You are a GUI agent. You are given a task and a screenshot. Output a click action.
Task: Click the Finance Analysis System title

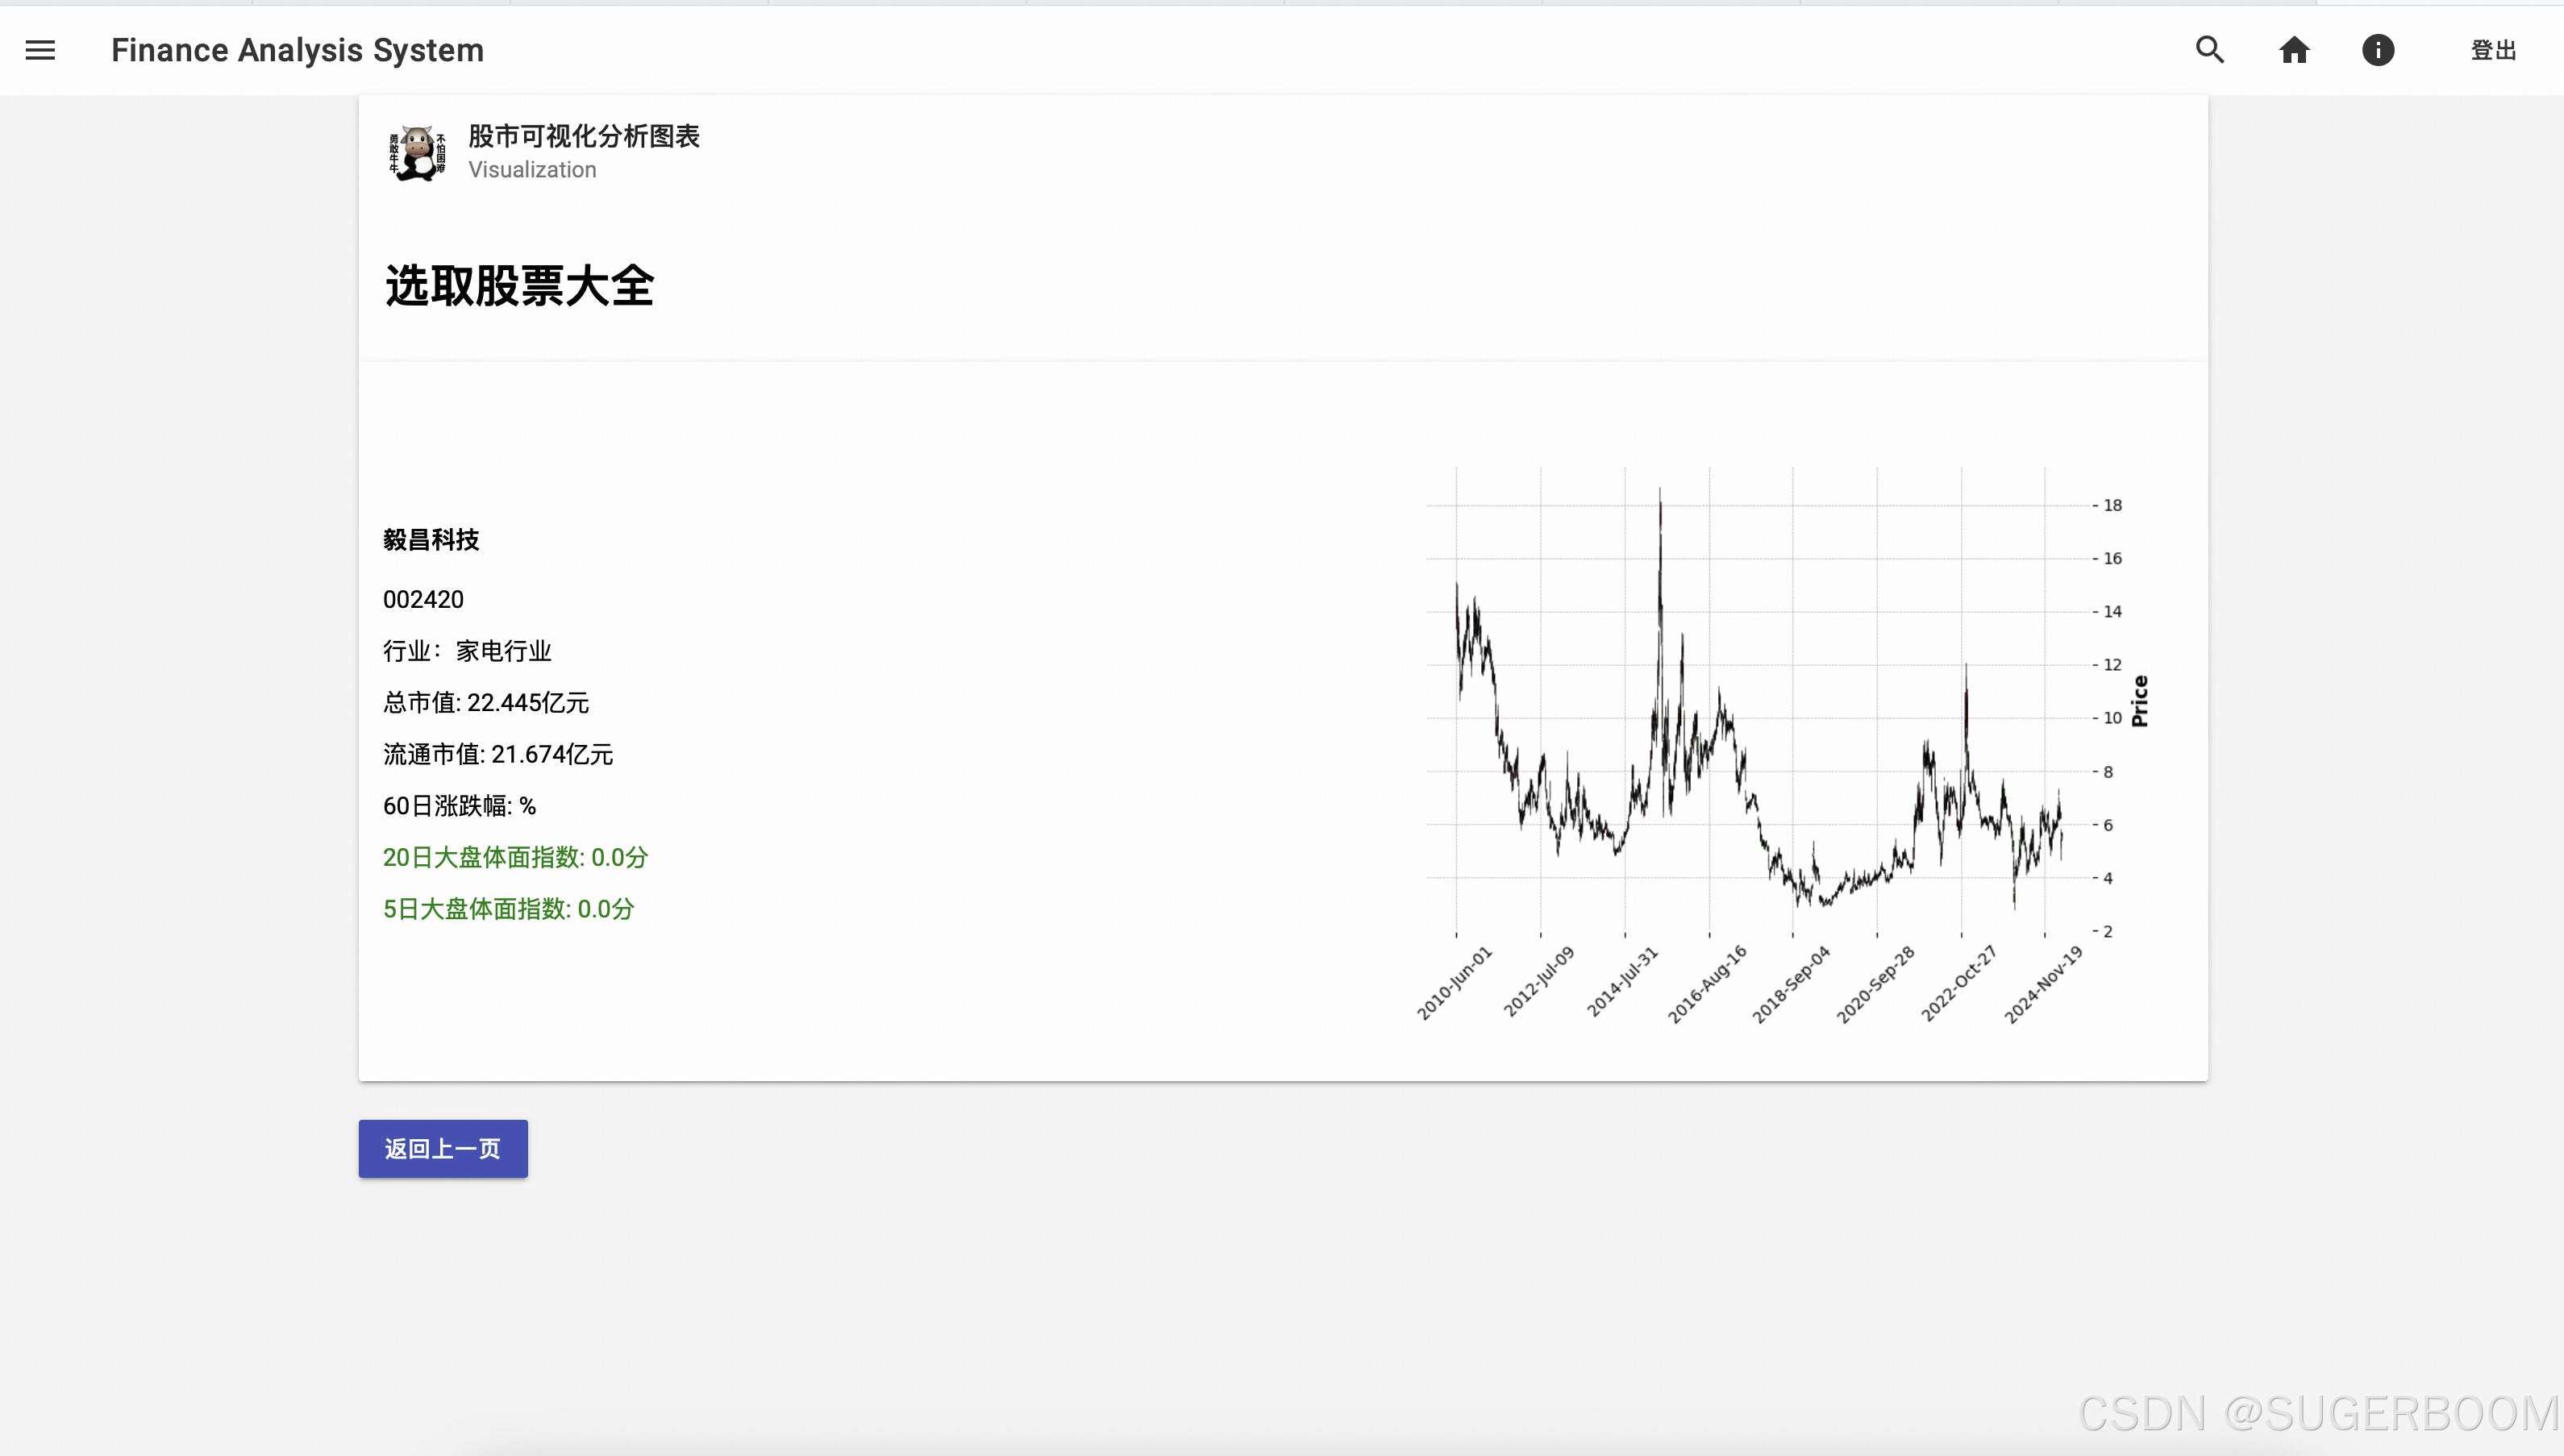pyautogui.click(x=297, y=50)
